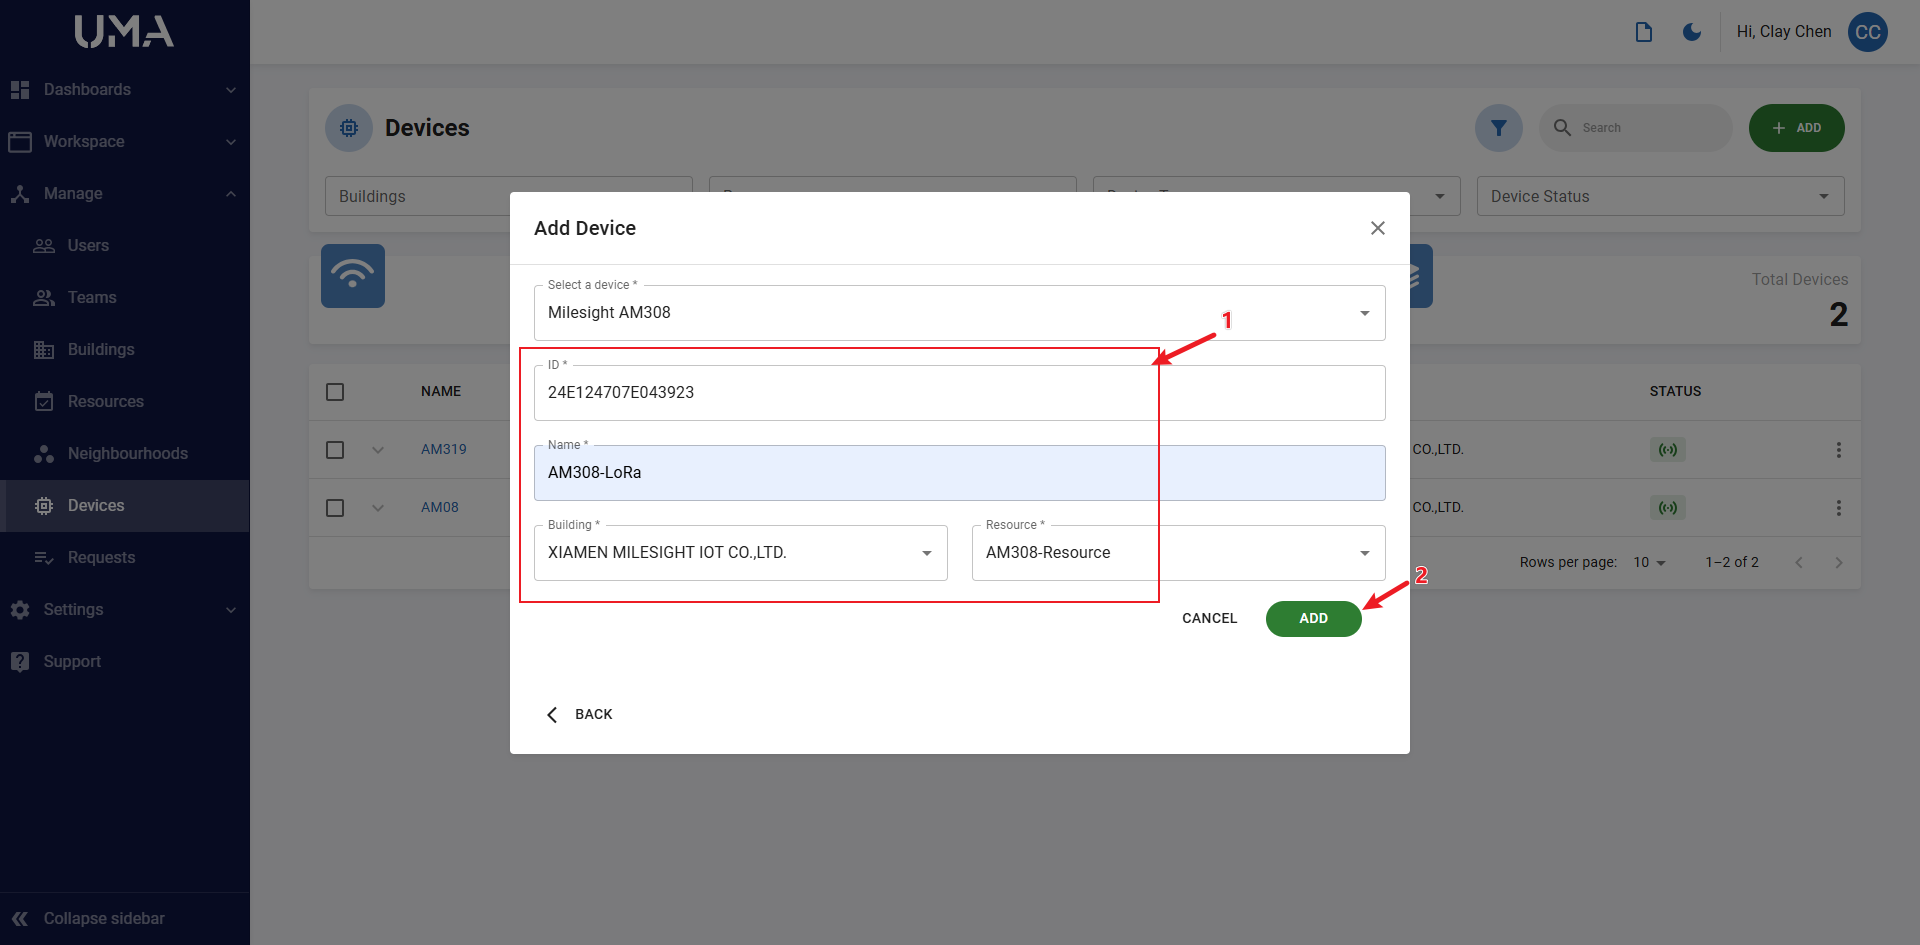The height and width of the screenshot is (945, 1920).
Task: Click the Name input field
Action: pos(960,473)
